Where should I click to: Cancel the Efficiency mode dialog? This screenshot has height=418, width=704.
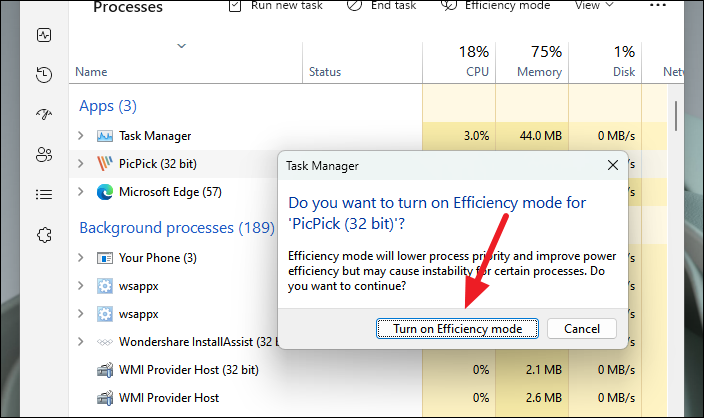[x=582, y=329]
